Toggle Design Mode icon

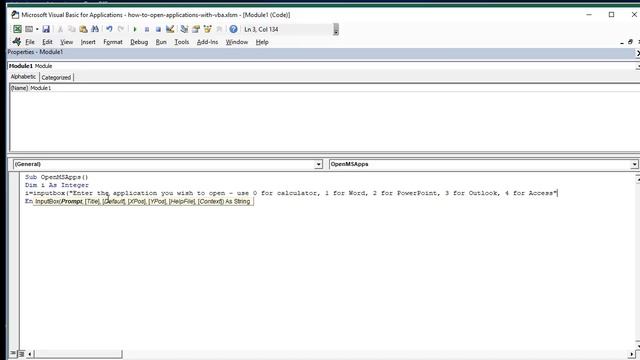point(170,29)
